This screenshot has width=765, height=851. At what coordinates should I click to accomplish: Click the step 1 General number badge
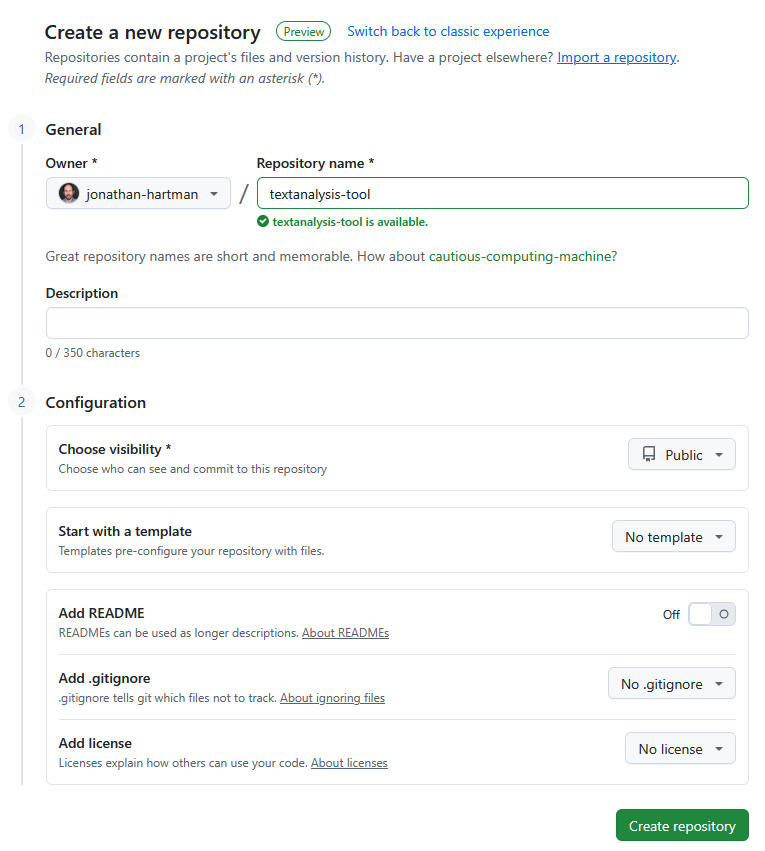tap(21, 129)
